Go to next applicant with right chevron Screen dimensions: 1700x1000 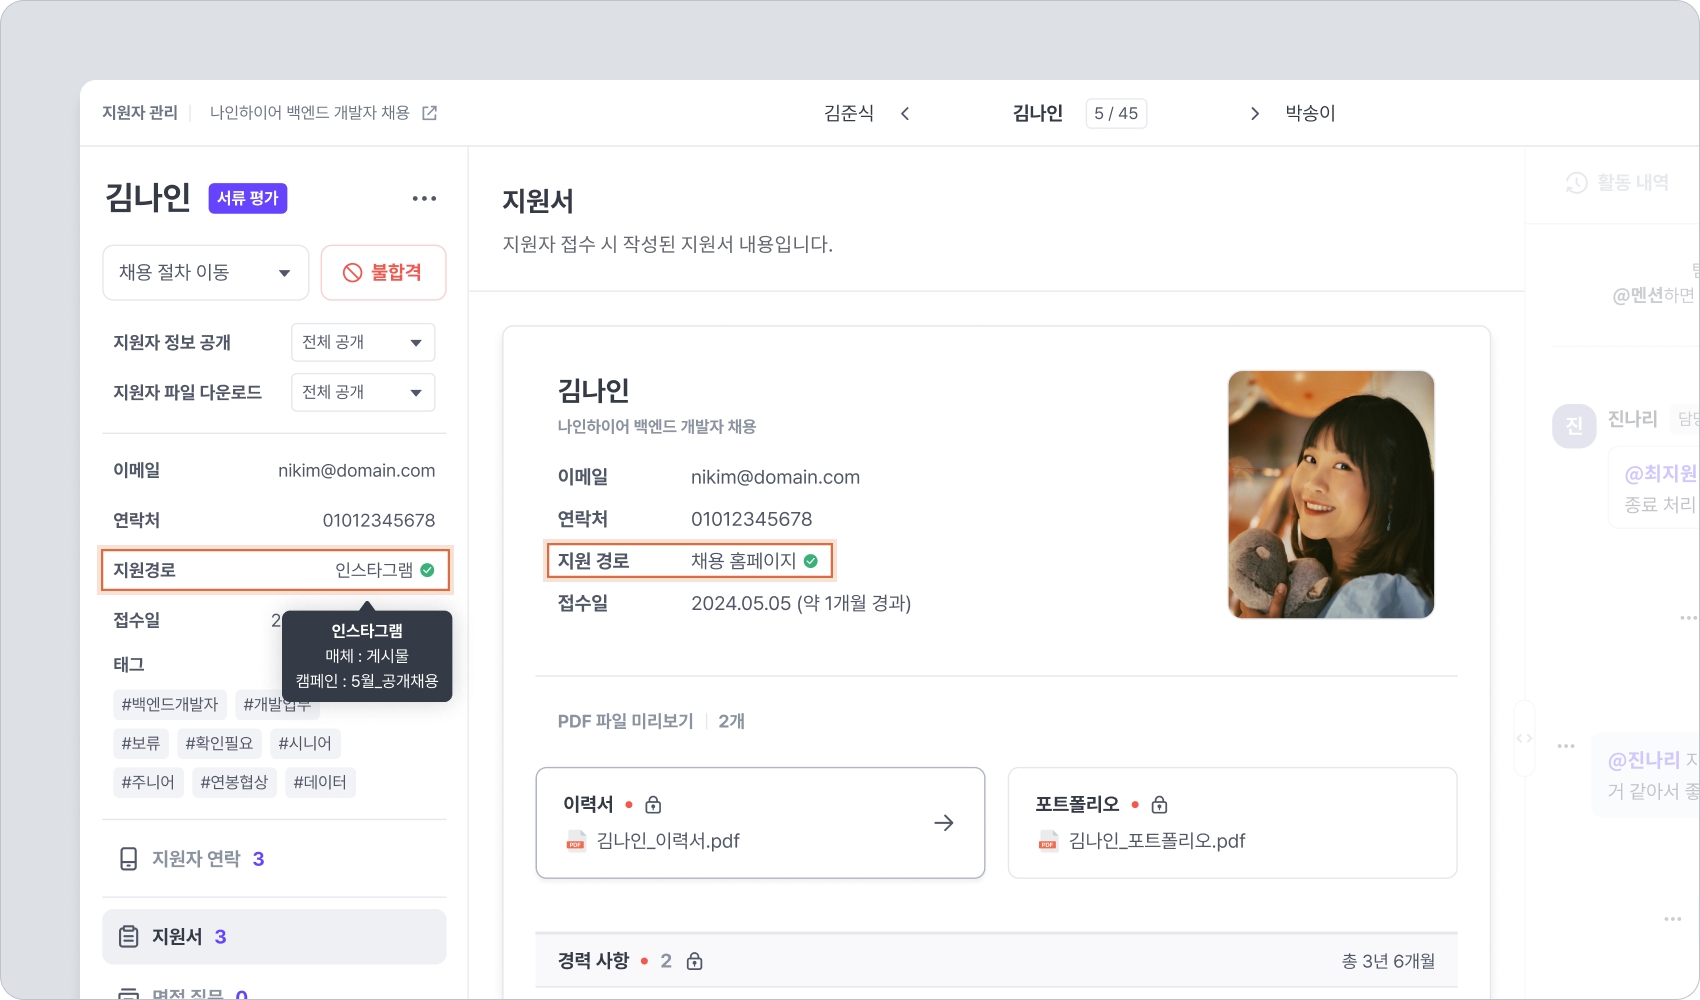point(1255,113)
